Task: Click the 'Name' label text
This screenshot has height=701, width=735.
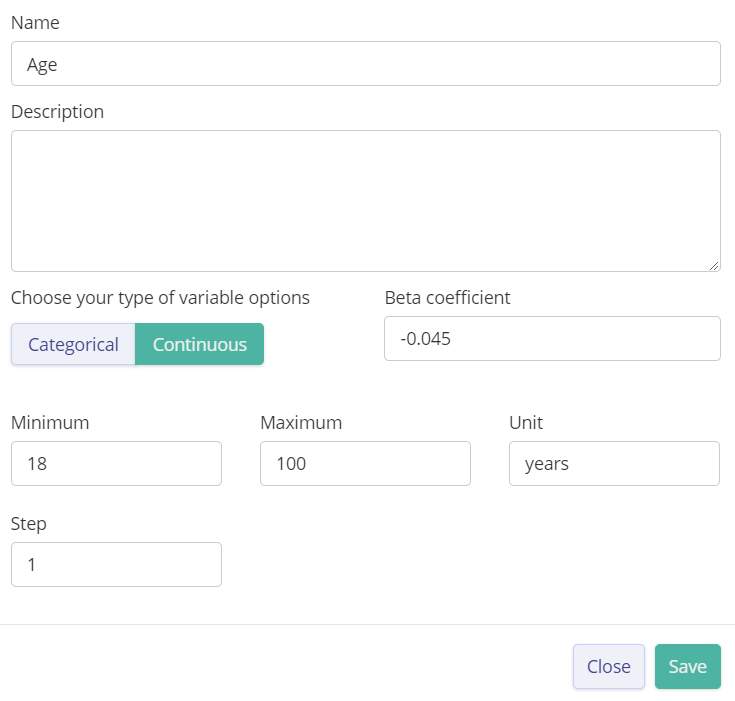Action: (x=34, y=22)
